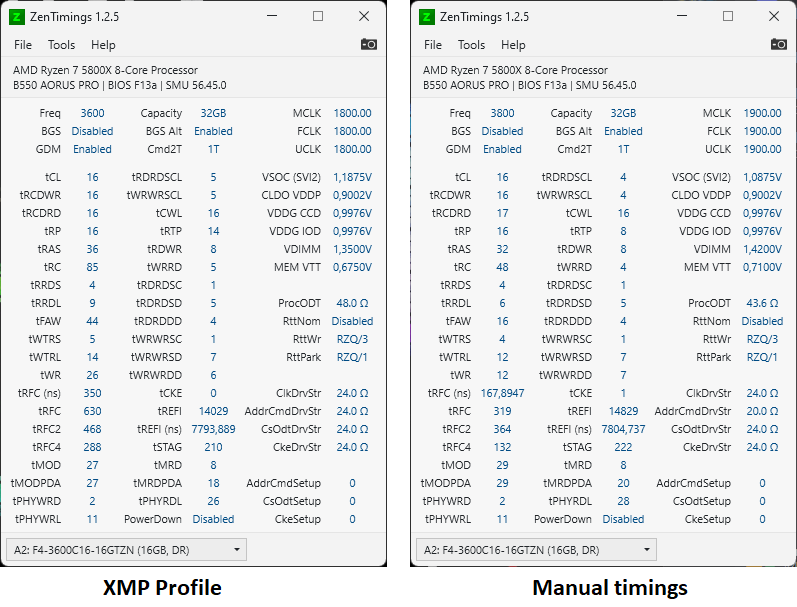Click the UCLK value 1800.00
This screenshot has width=797, height=607.
coord(352,149)
